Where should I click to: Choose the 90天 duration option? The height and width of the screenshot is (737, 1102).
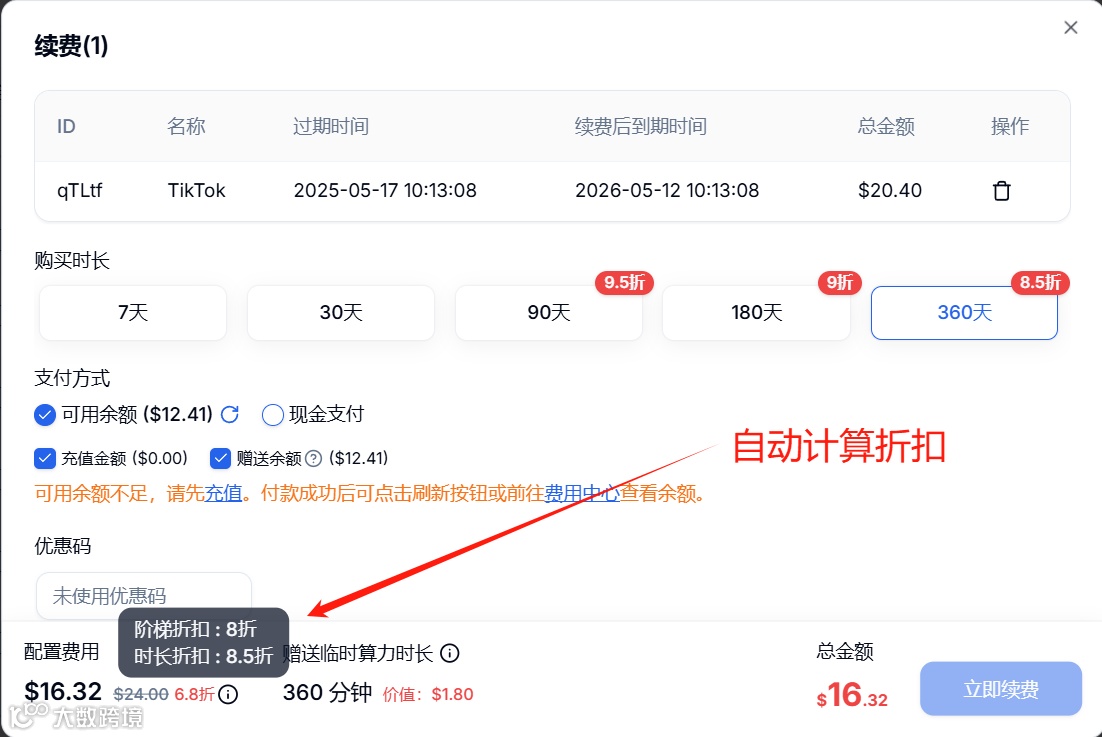click(549, 313)
